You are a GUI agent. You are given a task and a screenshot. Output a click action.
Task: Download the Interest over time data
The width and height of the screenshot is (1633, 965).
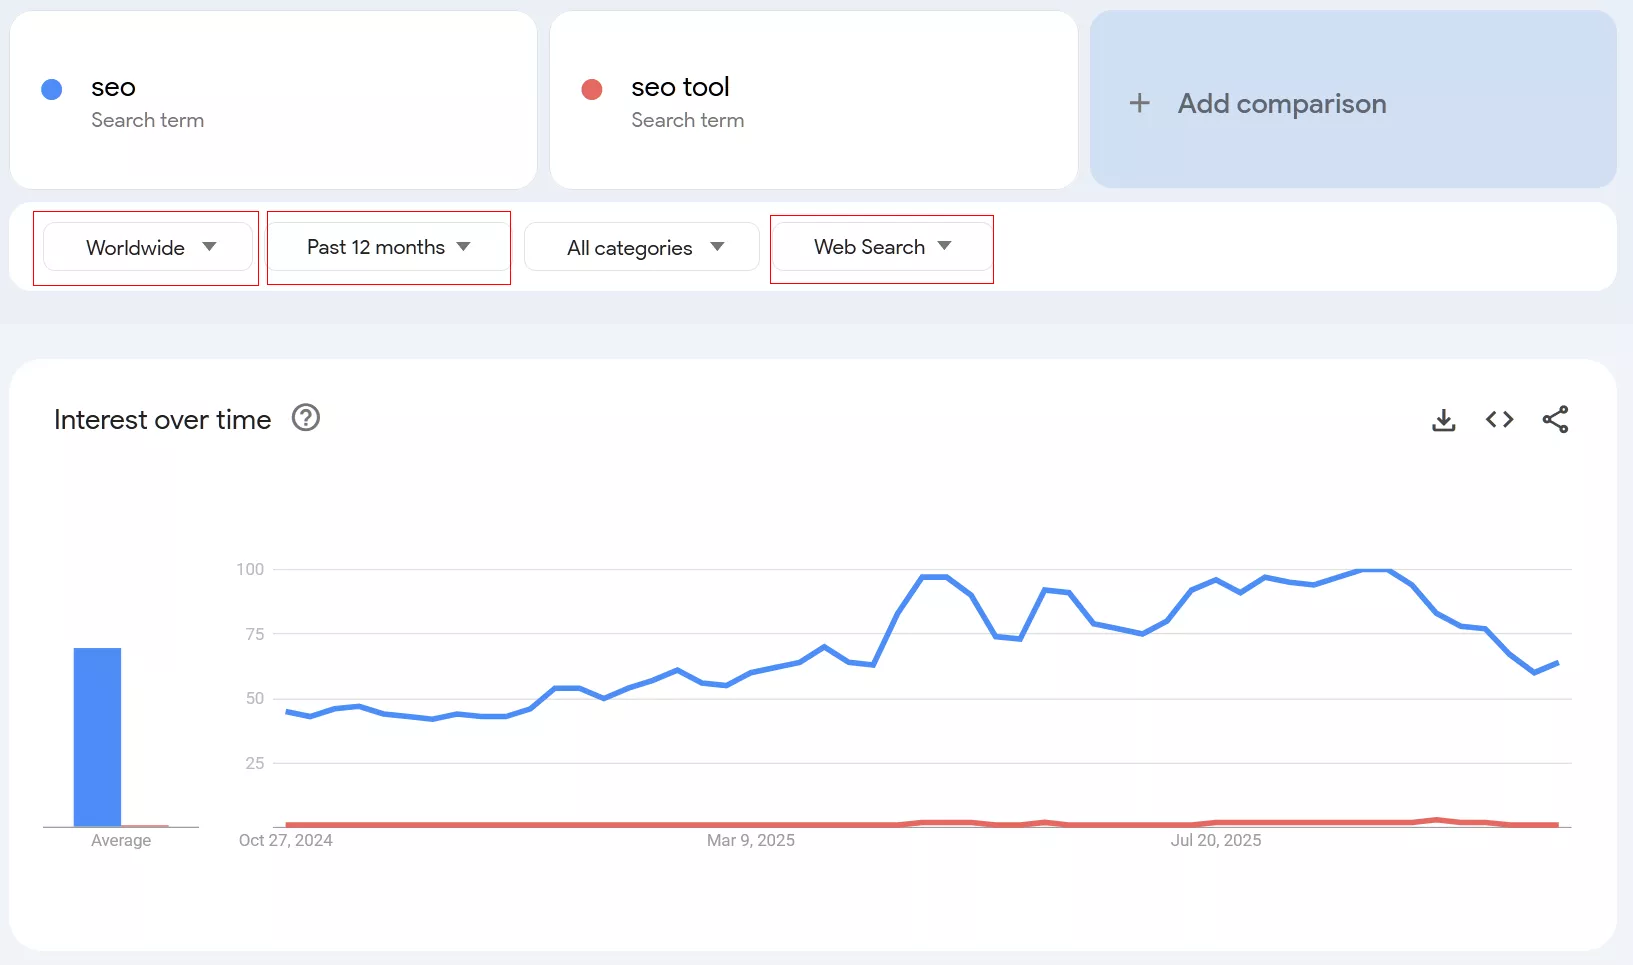click(1443, 420)
